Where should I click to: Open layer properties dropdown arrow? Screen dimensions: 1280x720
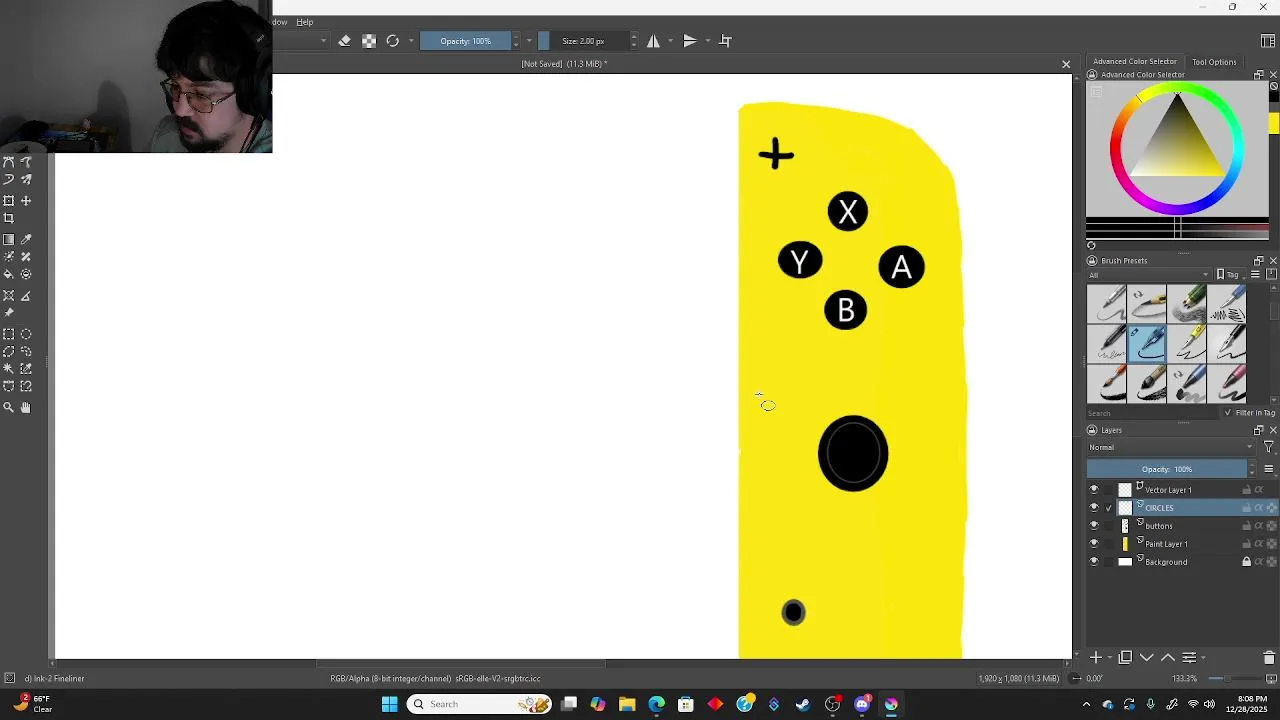tap(1201, 658)
